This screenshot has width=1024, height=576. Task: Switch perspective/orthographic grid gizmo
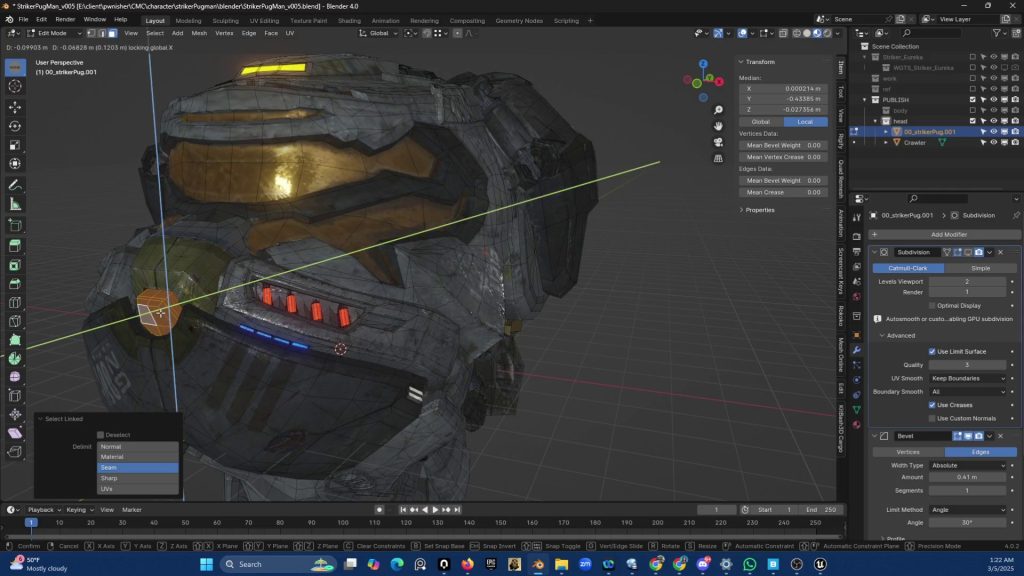(718, 158)
